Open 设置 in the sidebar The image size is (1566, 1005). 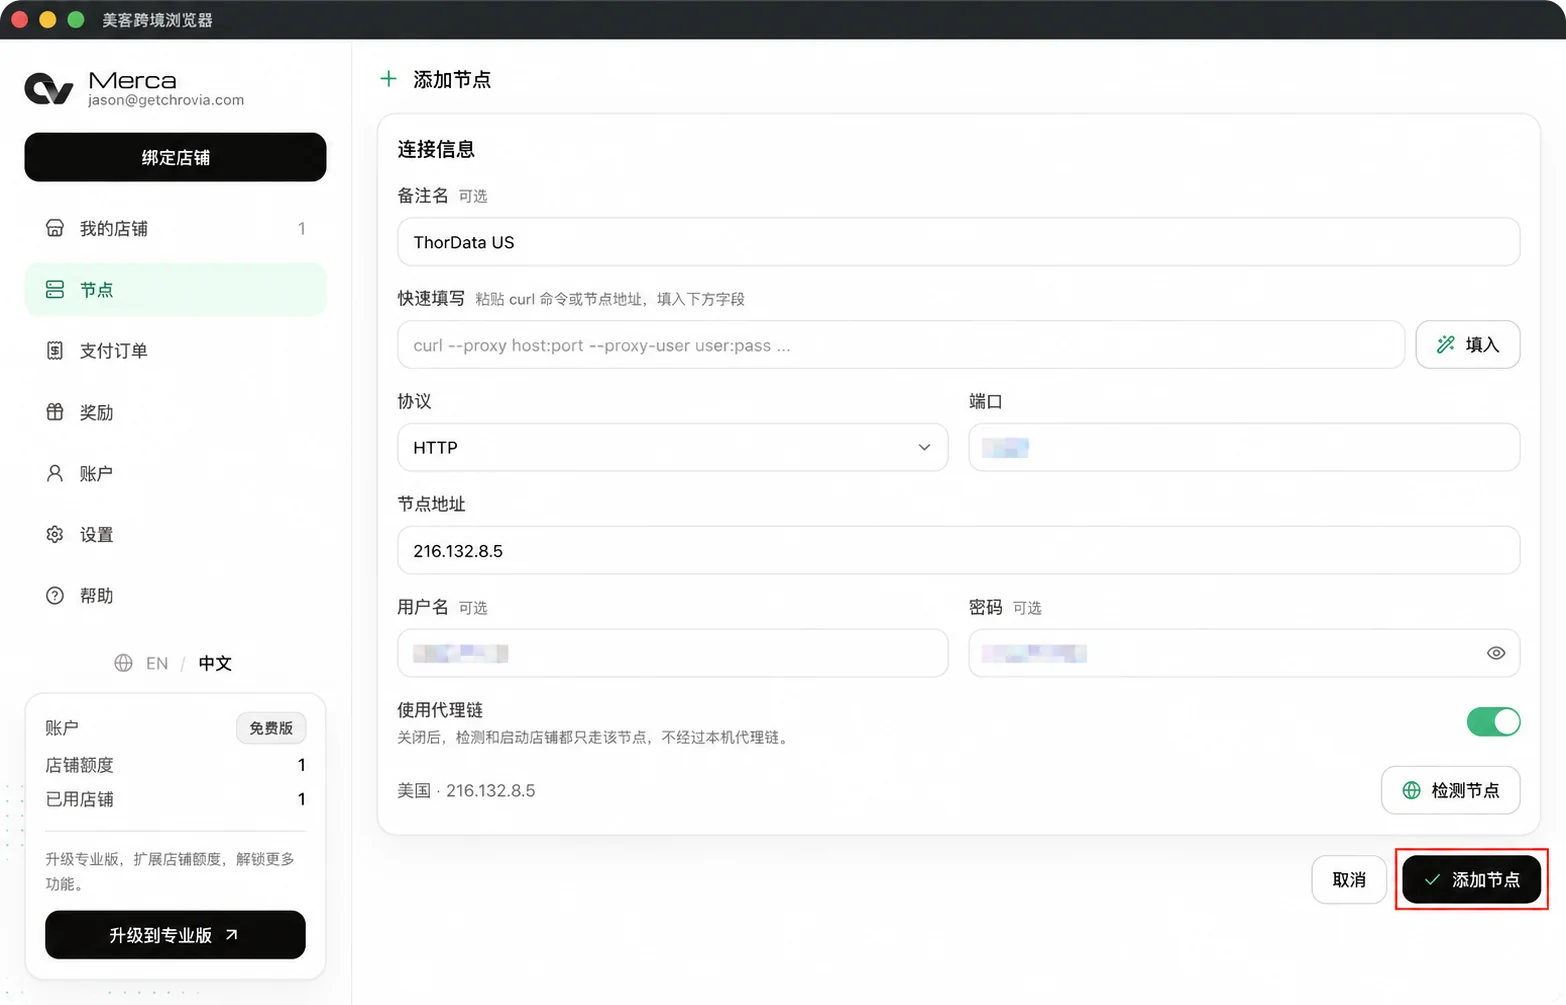tap(175, 535)
